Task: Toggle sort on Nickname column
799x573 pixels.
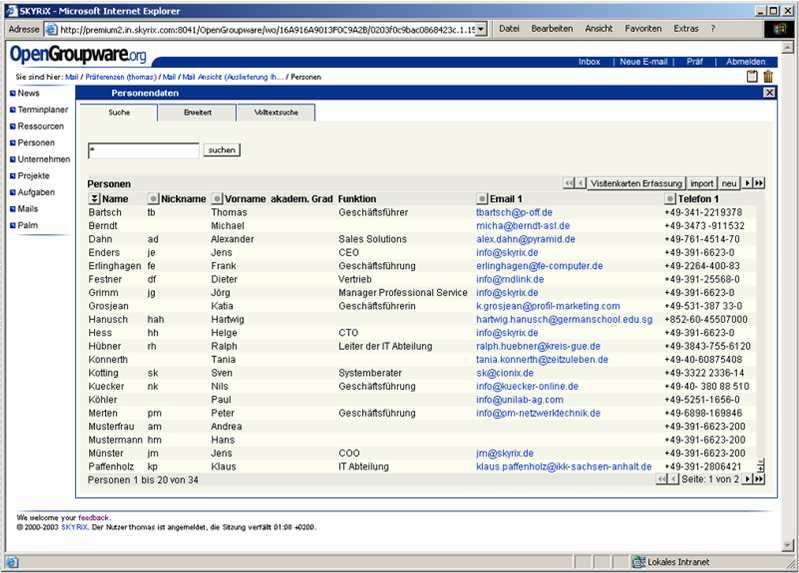Action: point(153,199)
